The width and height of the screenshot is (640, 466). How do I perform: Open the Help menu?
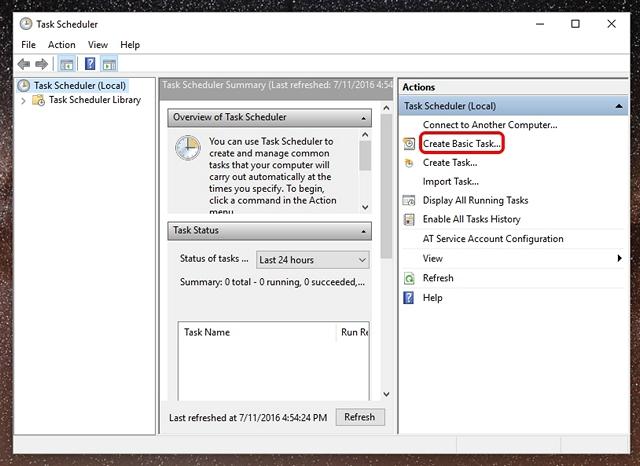click(130, 44)
